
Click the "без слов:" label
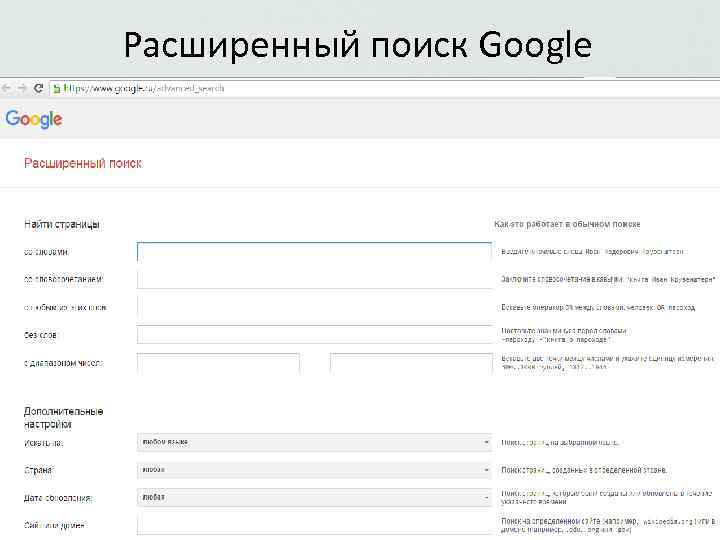[41, 335]
